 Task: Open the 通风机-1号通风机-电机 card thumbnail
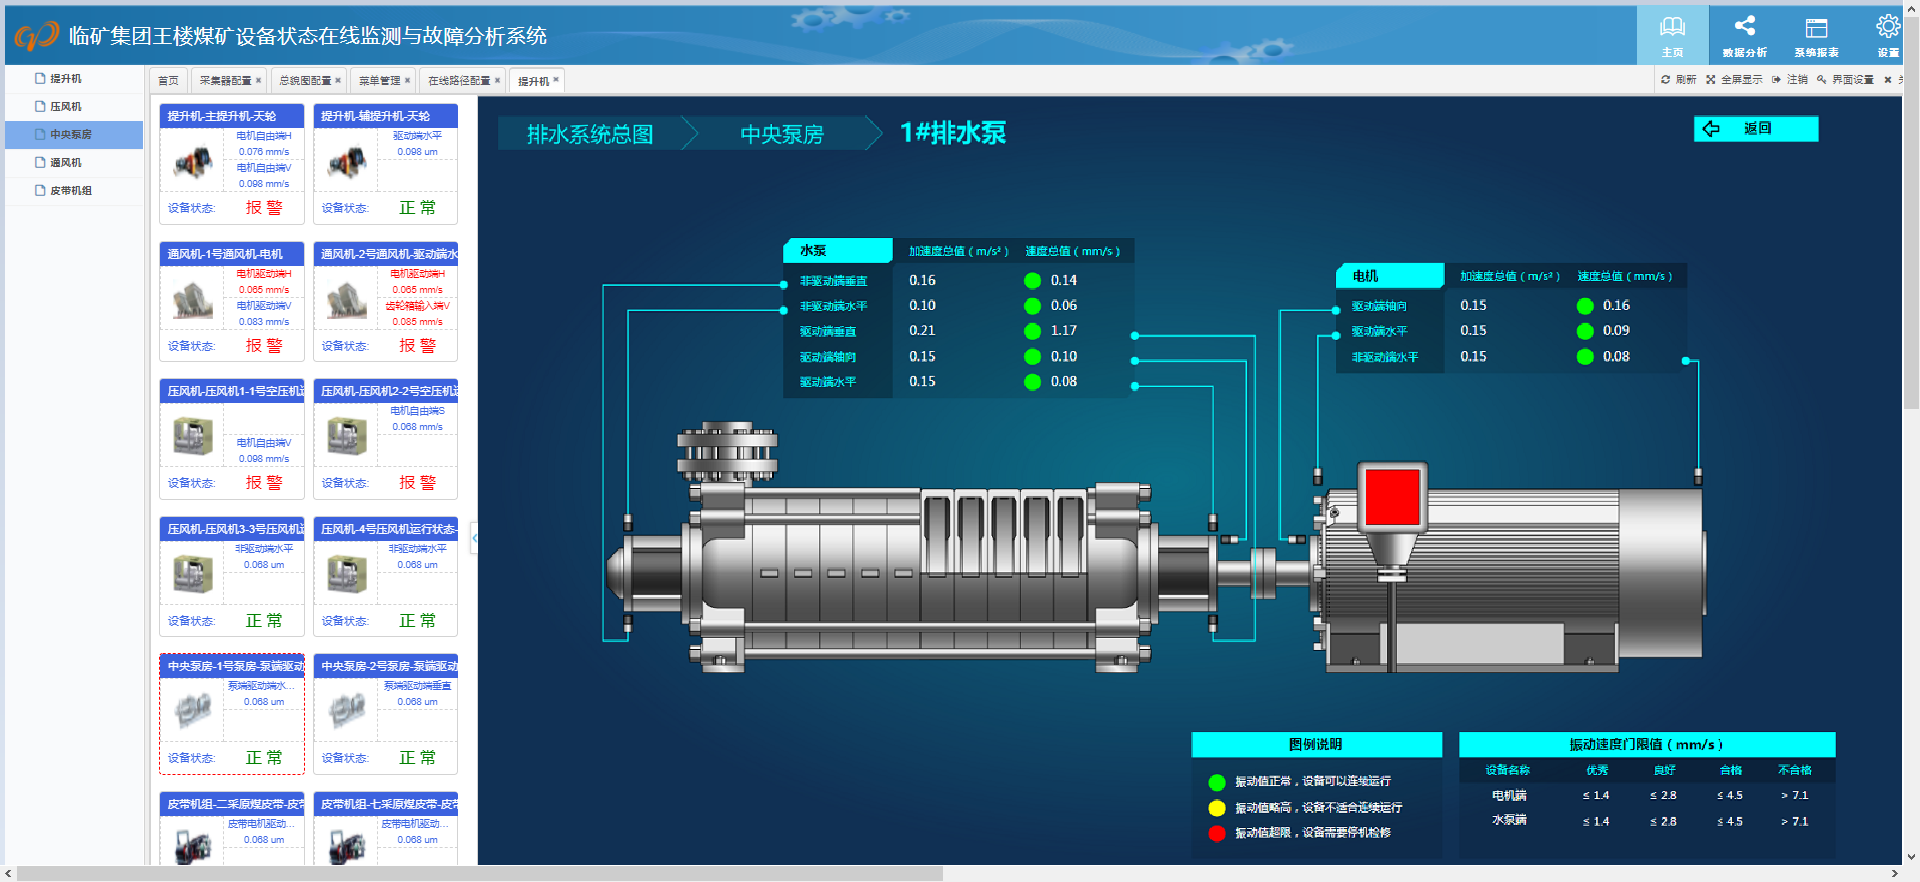tap(193, 299)
